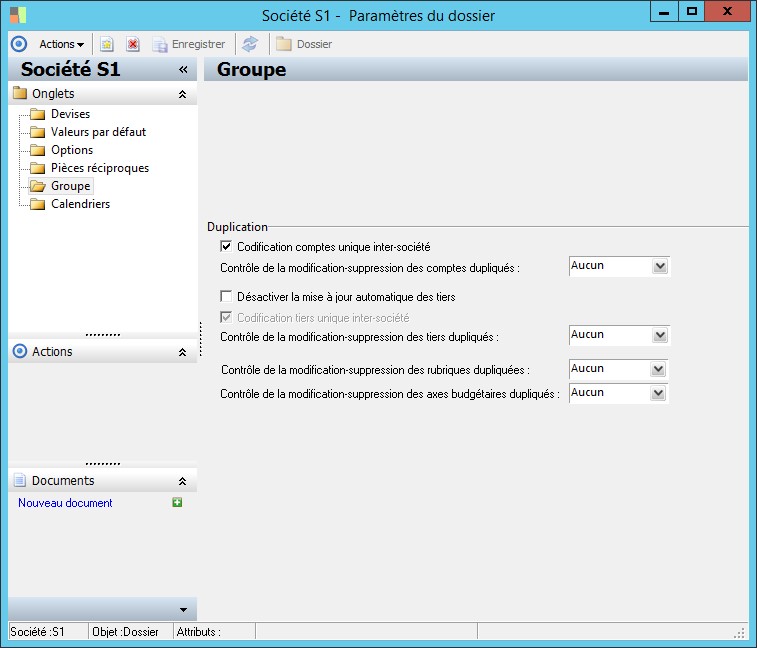757x648 pixels.
Task: Click the Documents panel page icon
Action: pos(20,480)
